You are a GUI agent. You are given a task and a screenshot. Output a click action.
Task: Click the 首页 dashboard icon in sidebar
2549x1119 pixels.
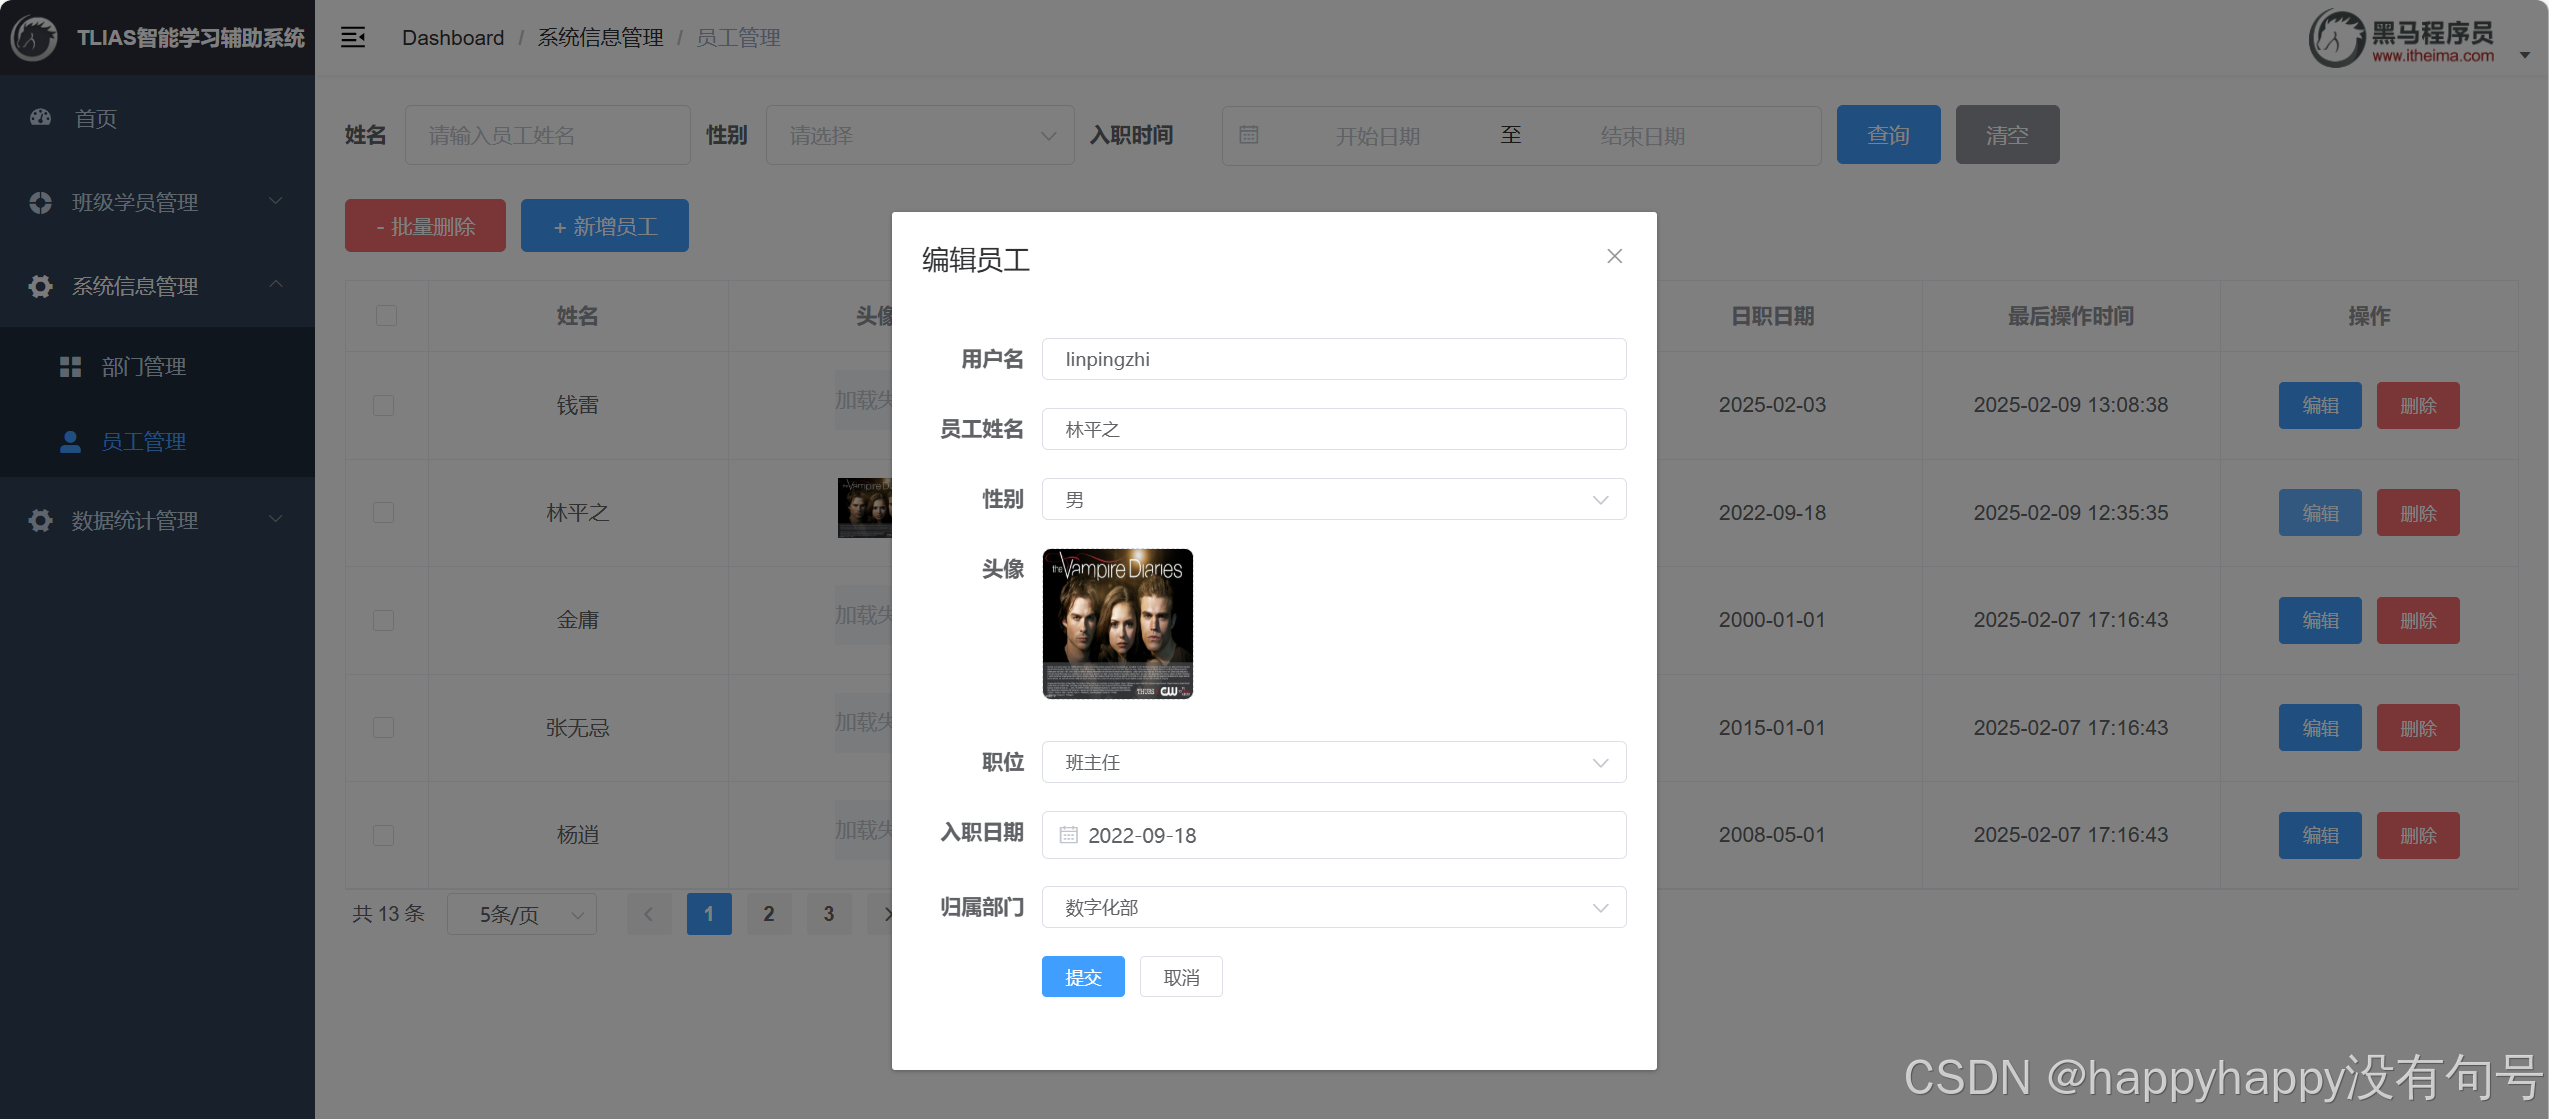point(40,118)
